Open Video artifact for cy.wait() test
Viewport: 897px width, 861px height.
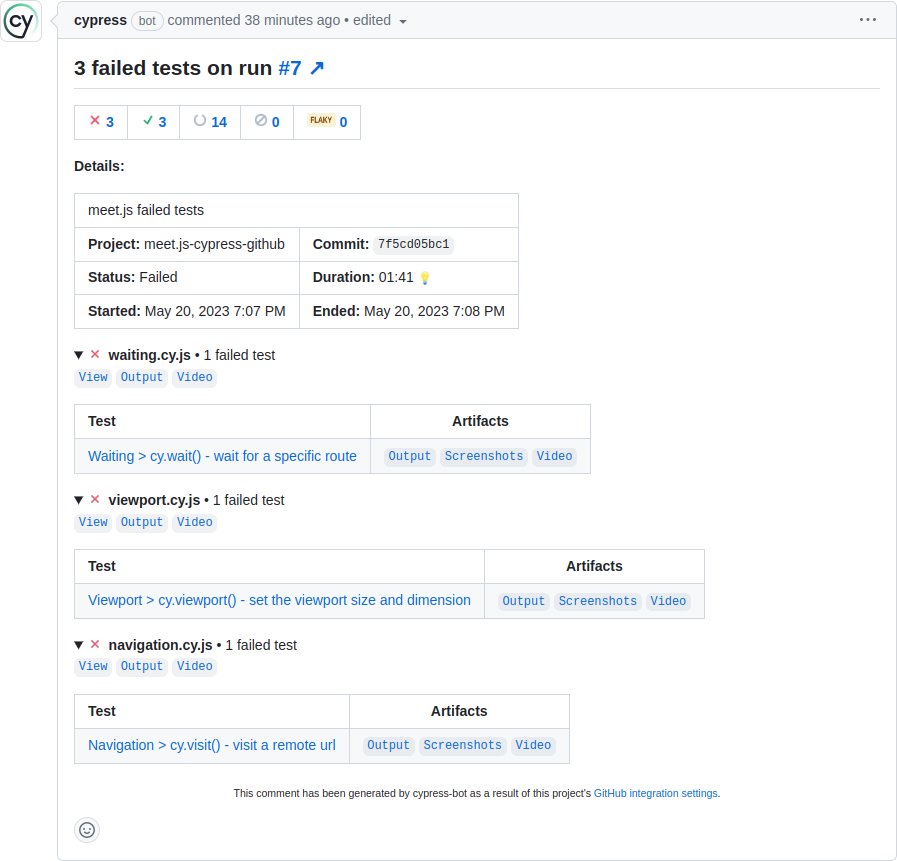coord(554,456)
